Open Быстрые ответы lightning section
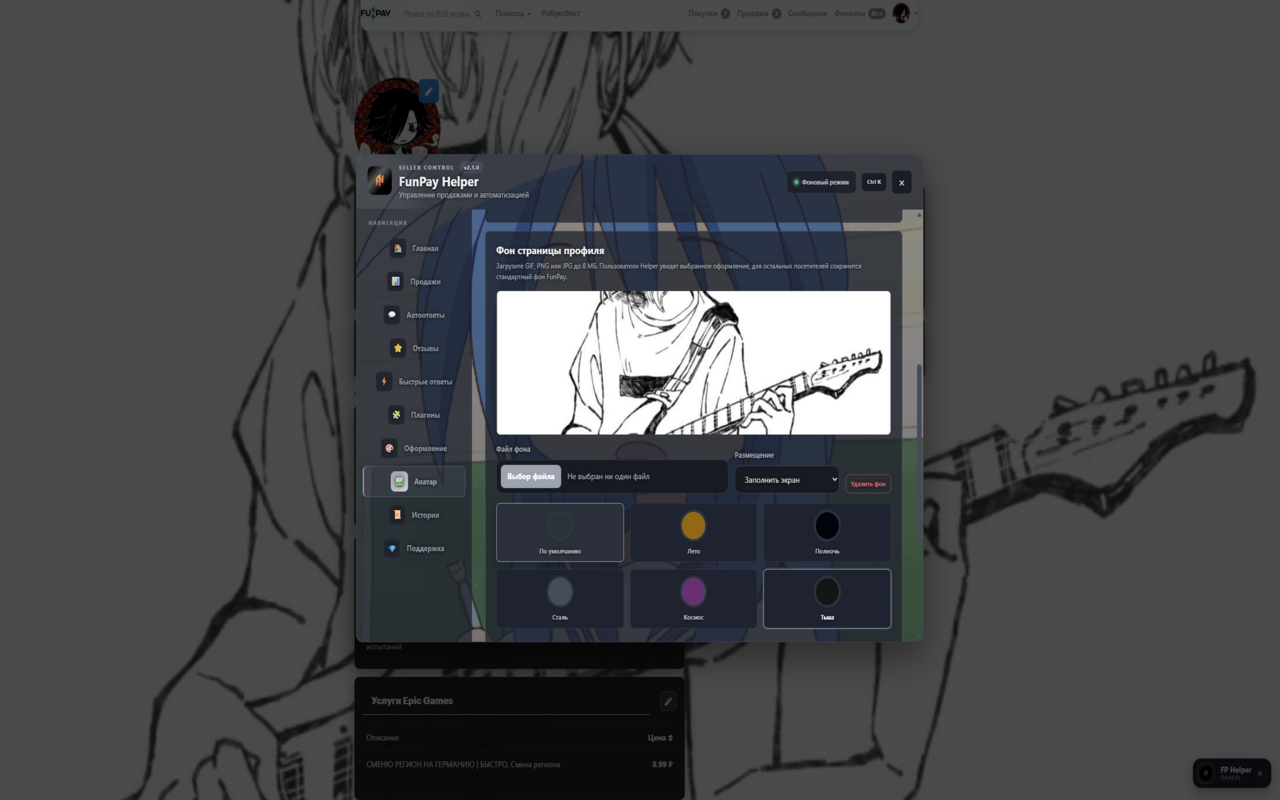 pyautogui.click(x=414, y=382)
